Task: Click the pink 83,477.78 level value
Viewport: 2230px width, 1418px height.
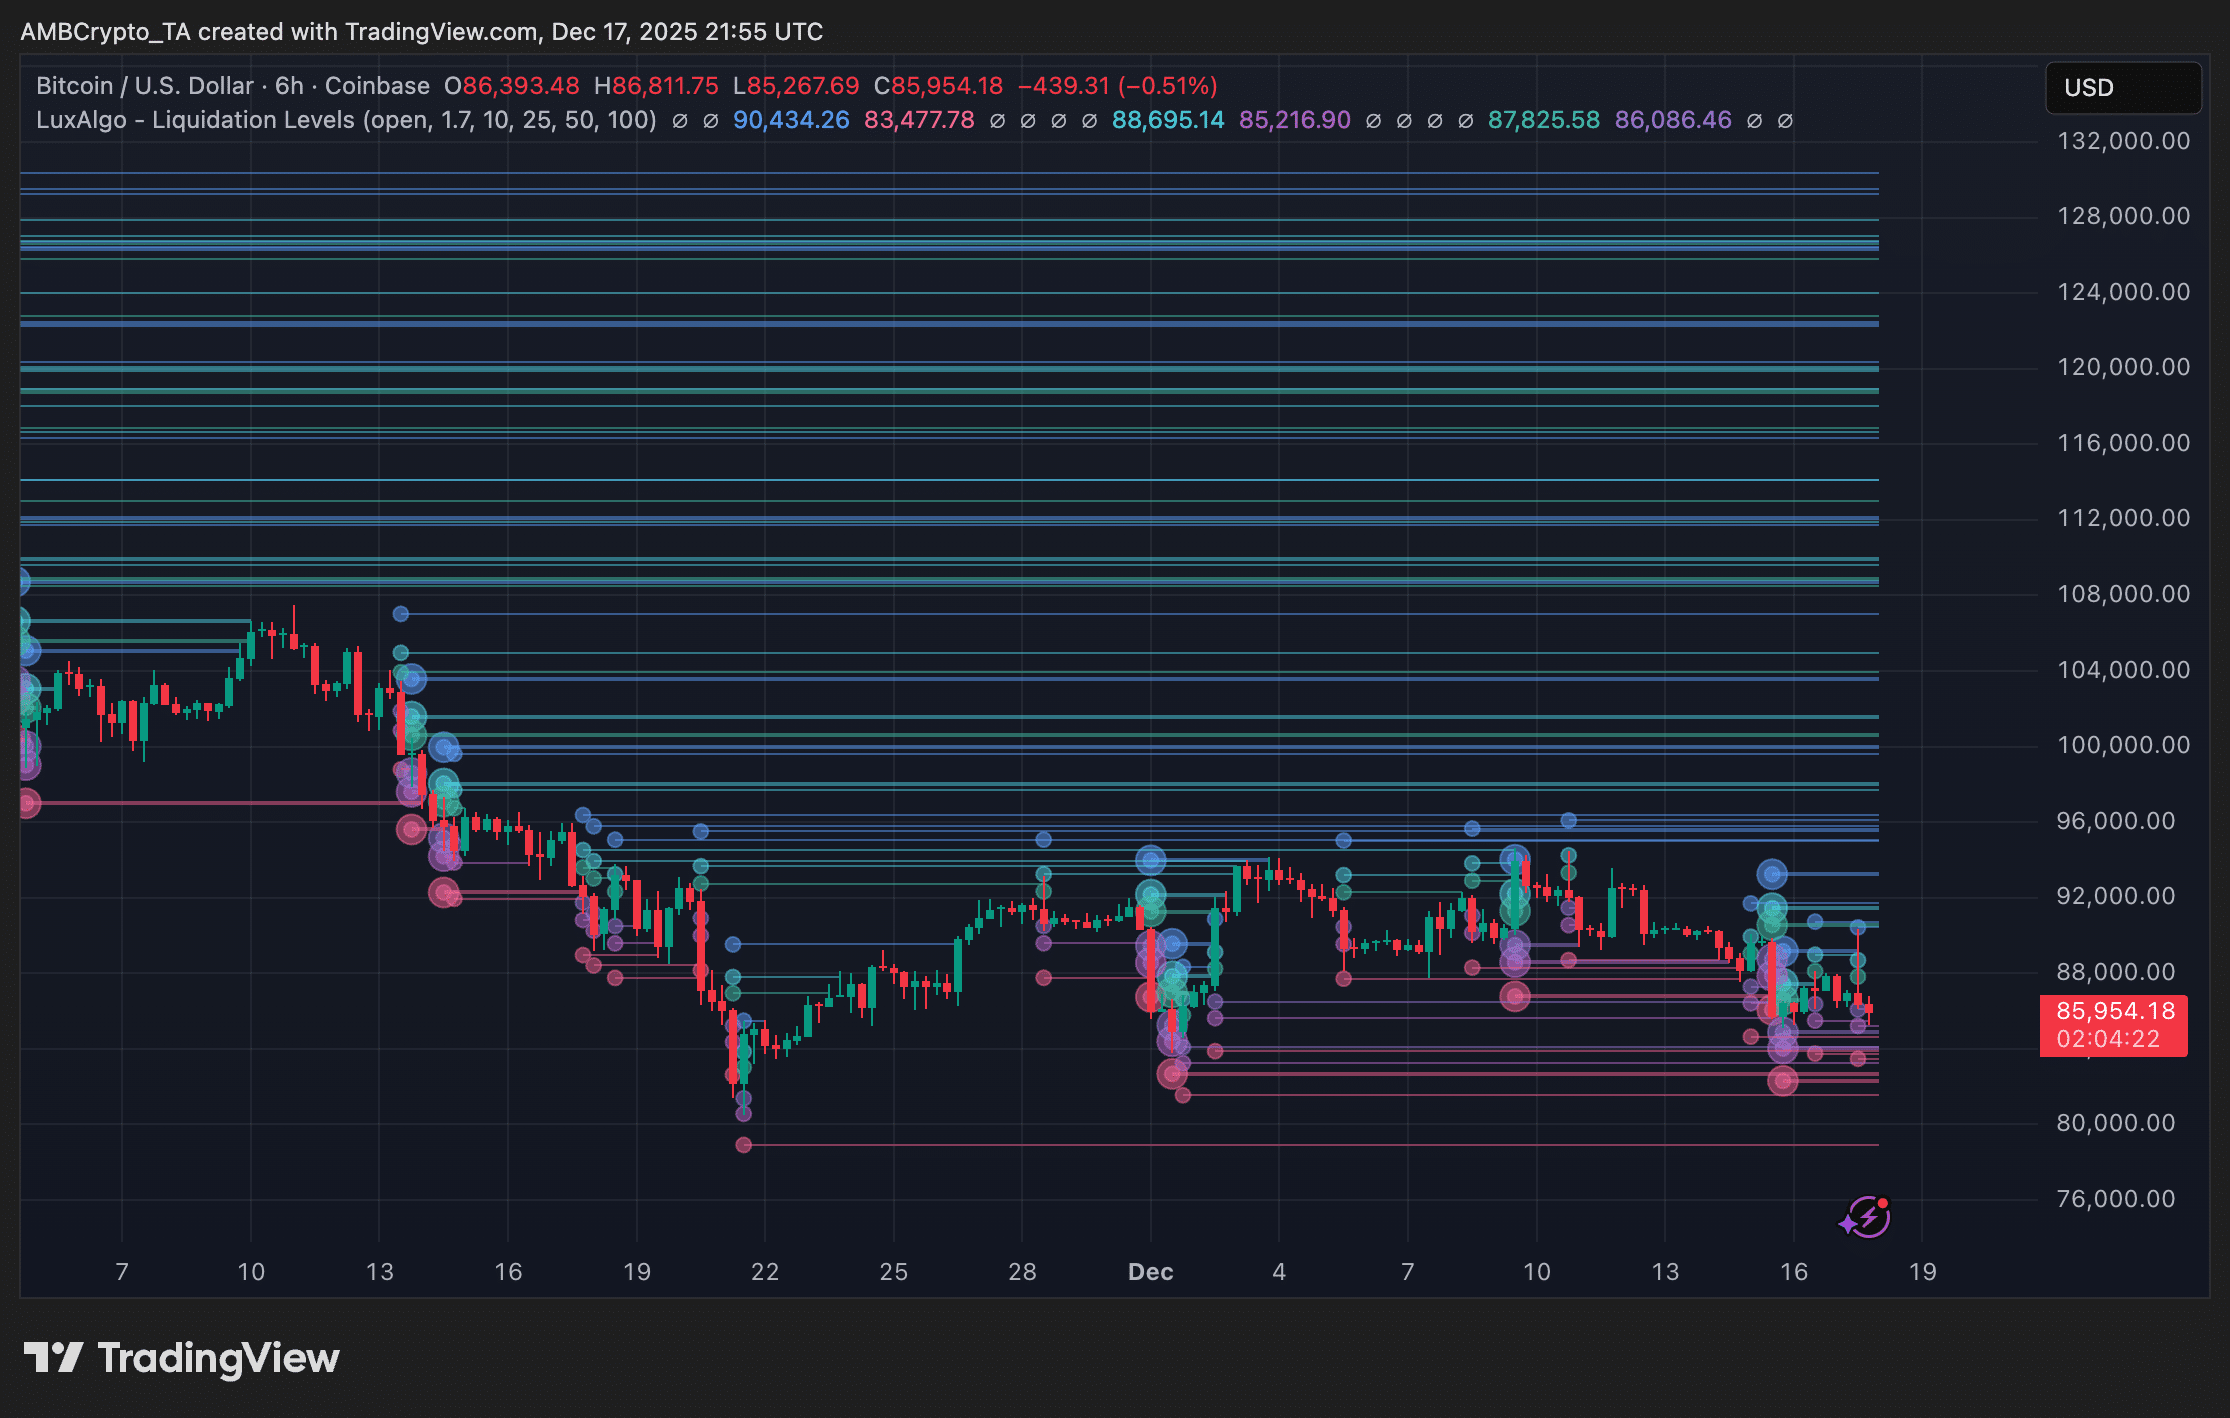Action: 922,120
